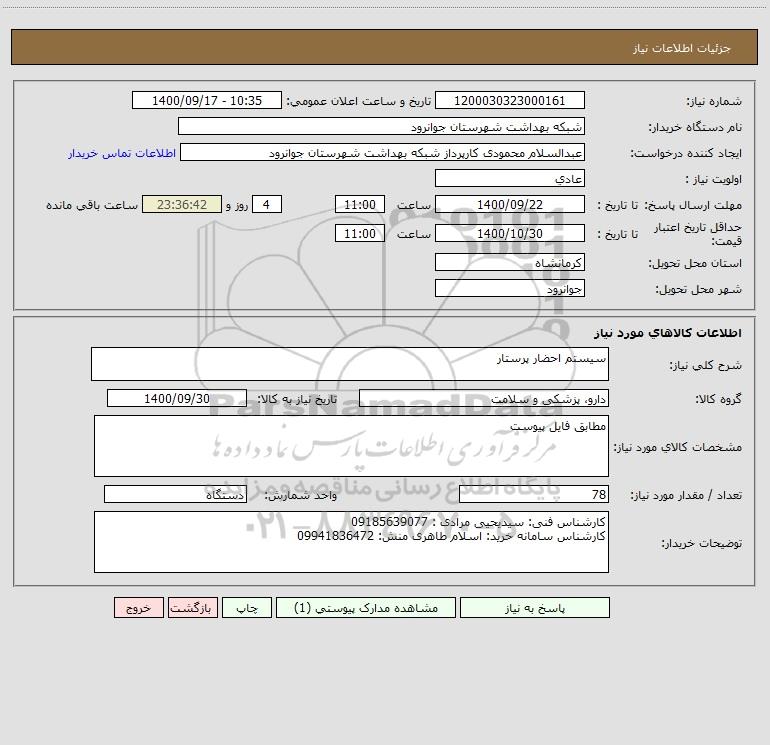Click the اطلاعات کالاهای مورد نیاز section heading
Screen dimensions: 770x745
(x=668, y=333)
